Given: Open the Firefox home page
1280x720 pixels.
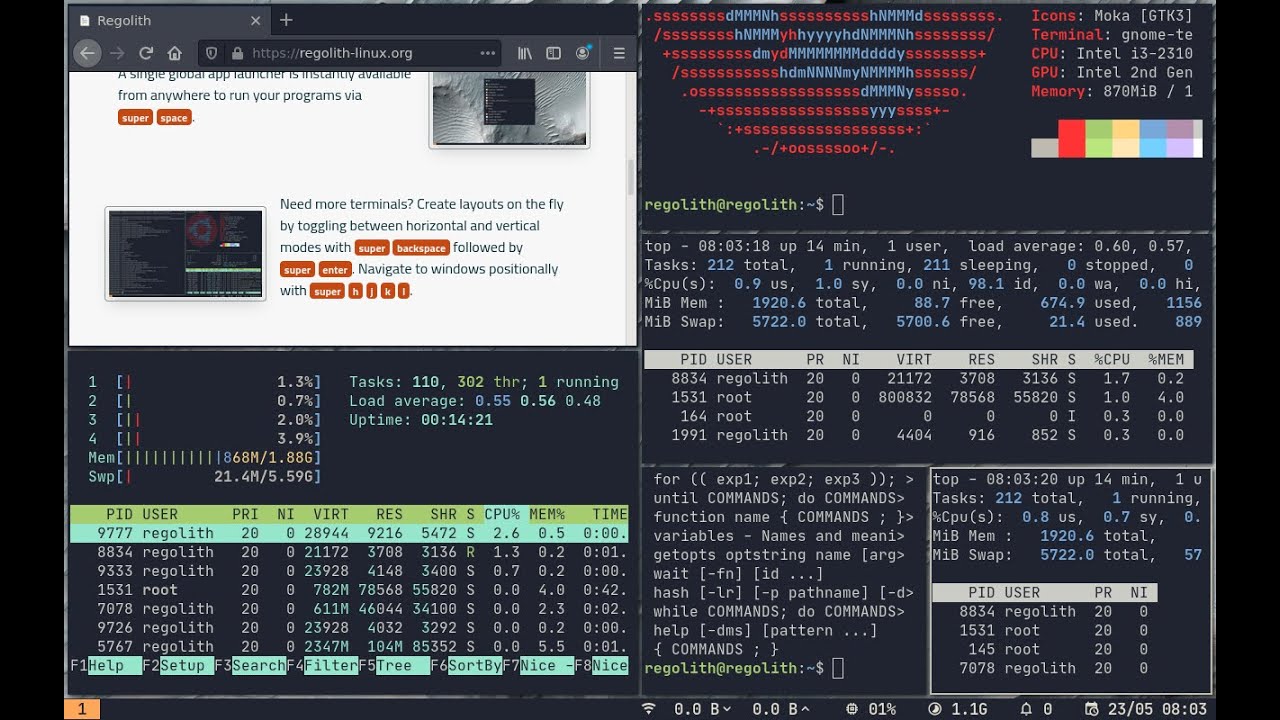Looking at the screenshot, I should [x=175, y=53].
